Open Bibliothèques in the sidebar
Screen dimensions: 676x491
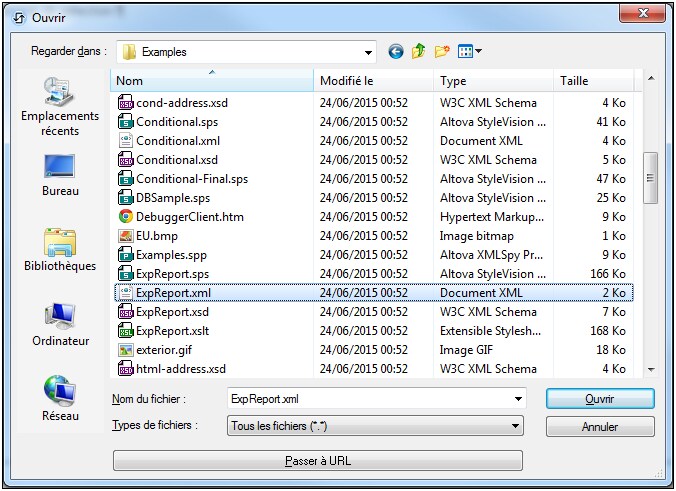[x=59, y=249]
